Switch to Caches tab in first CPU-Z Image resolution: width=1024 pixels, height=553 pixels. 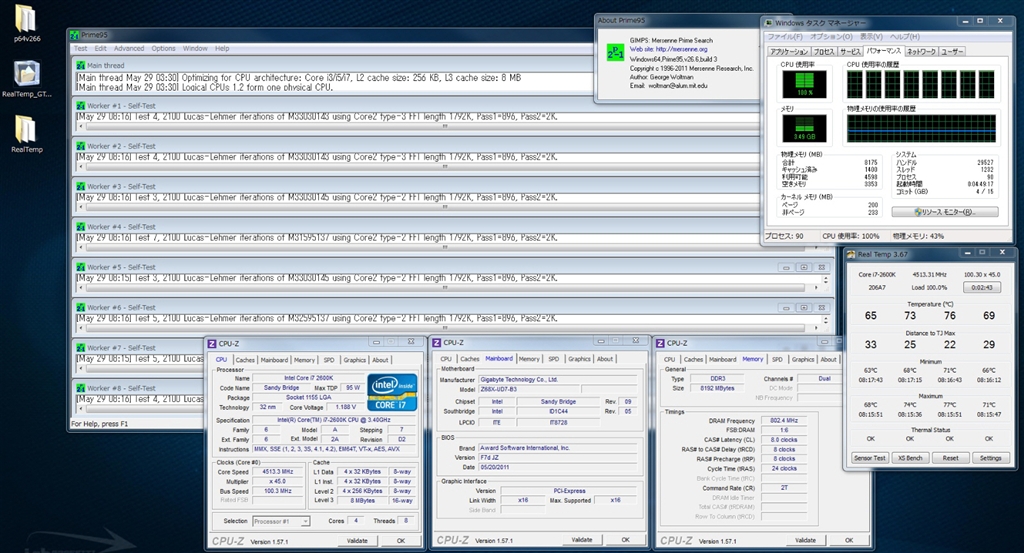point(245,359)
